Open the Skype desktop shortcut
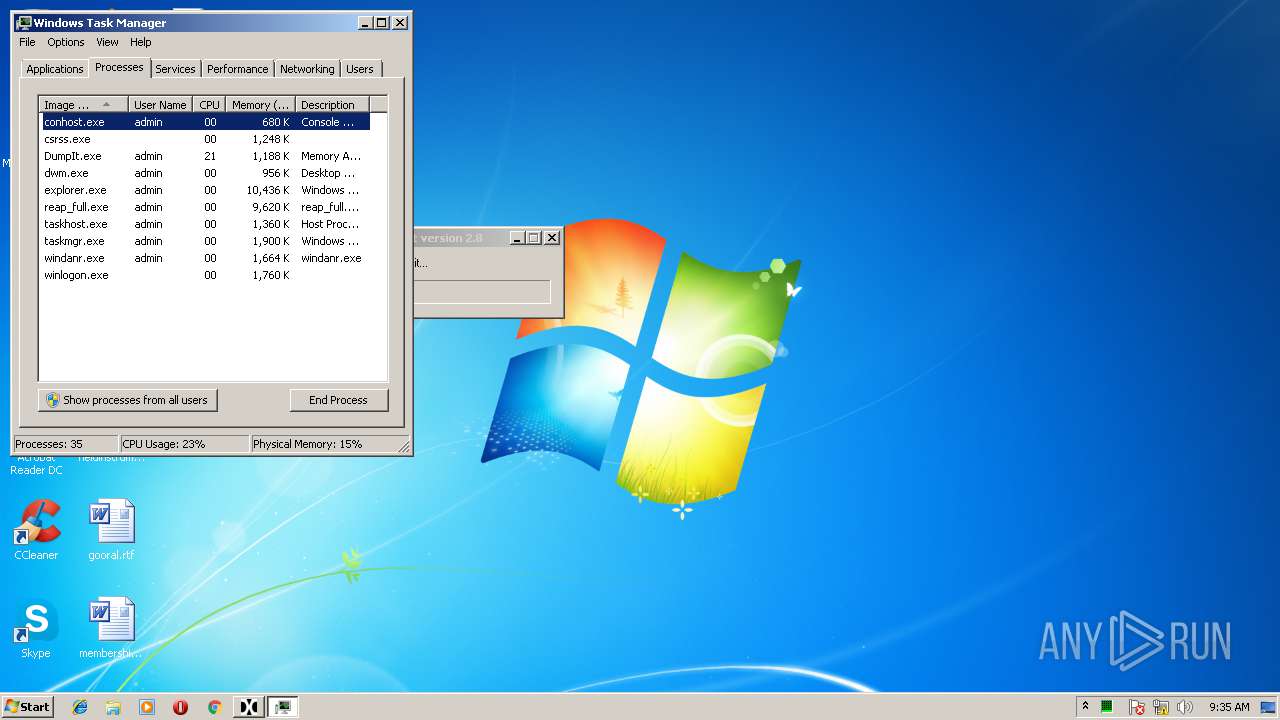1280x720 pixels. point(36,629)
